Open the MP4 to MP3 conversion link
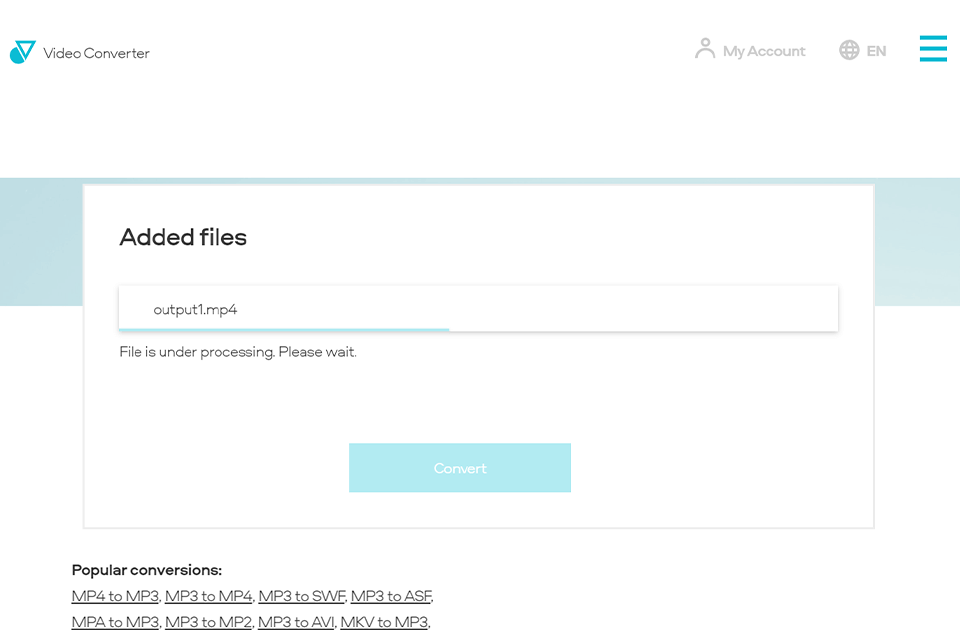Viewport: 960px width, 640px height. [x=115, y=595]
